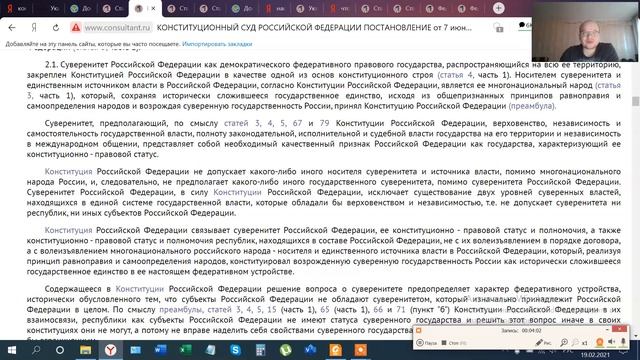Open Microsoft Word from taskbar

160,350
